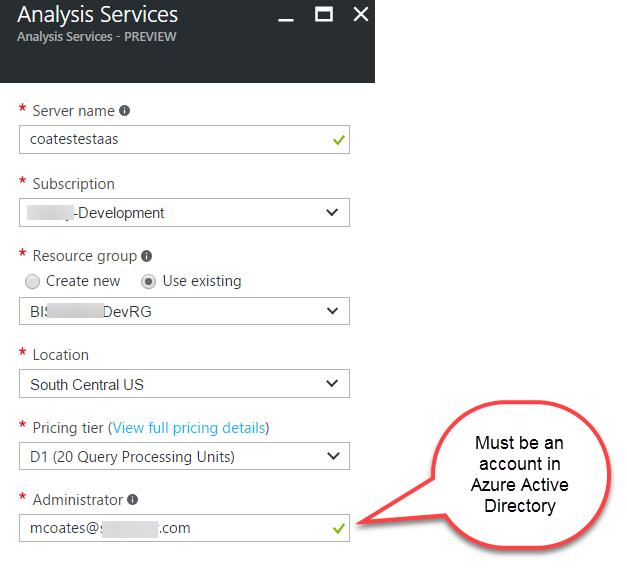Open the Pricing tier D1 dropdown
Viewport: 627px width, 582px height.
(x=184, y=456)
